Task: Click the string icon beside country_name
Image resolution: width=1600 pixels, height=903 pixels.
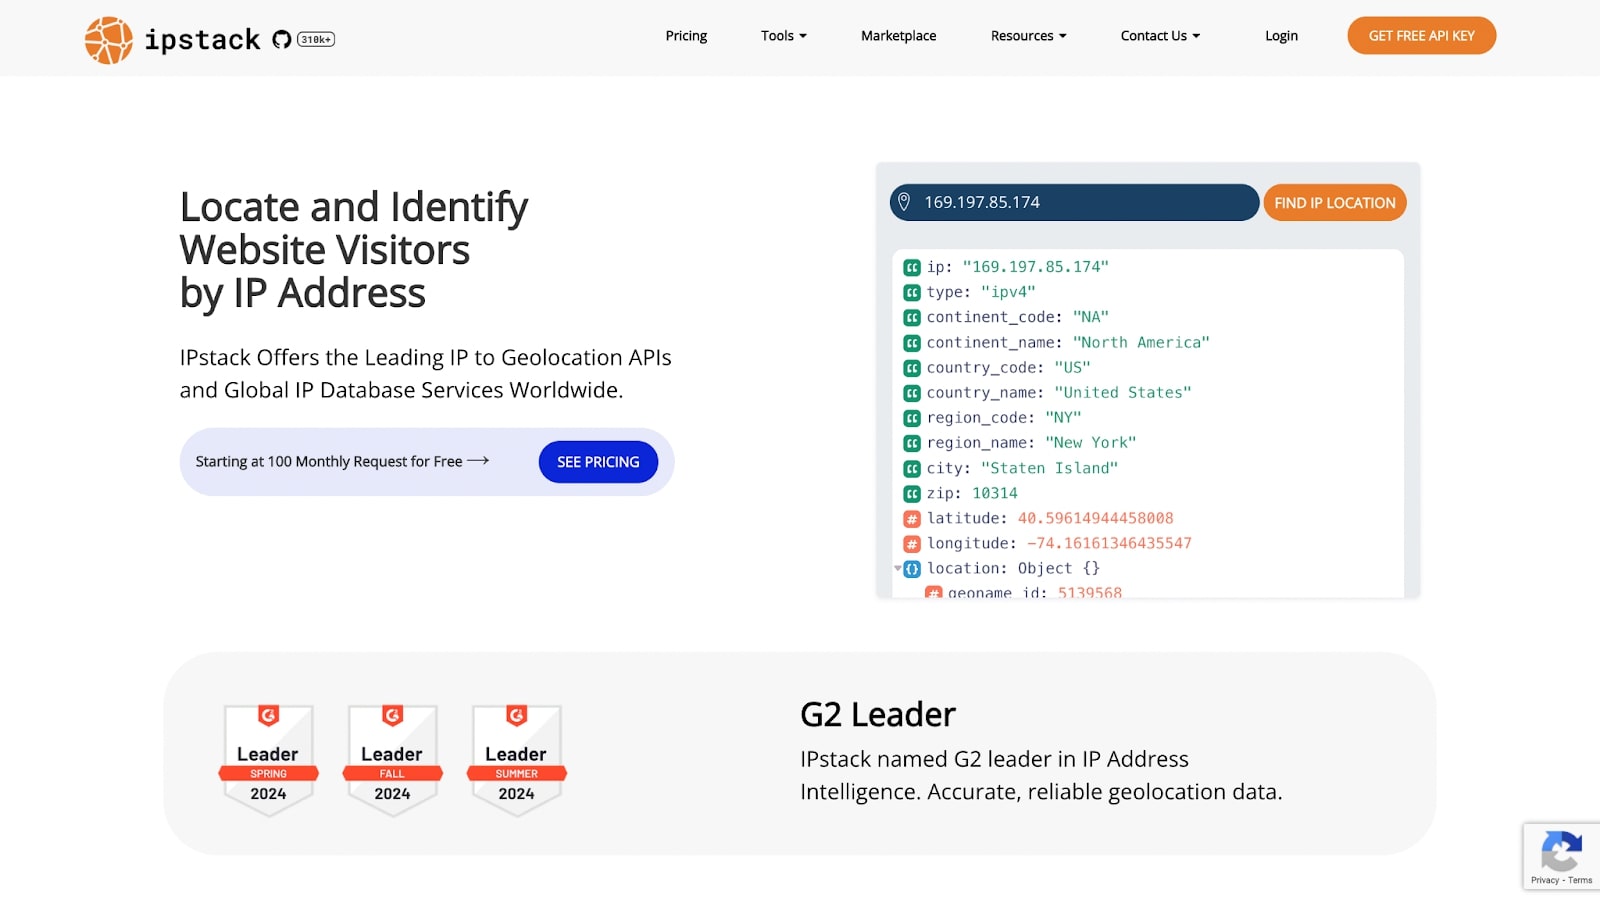Action: [x=912, y=393]
